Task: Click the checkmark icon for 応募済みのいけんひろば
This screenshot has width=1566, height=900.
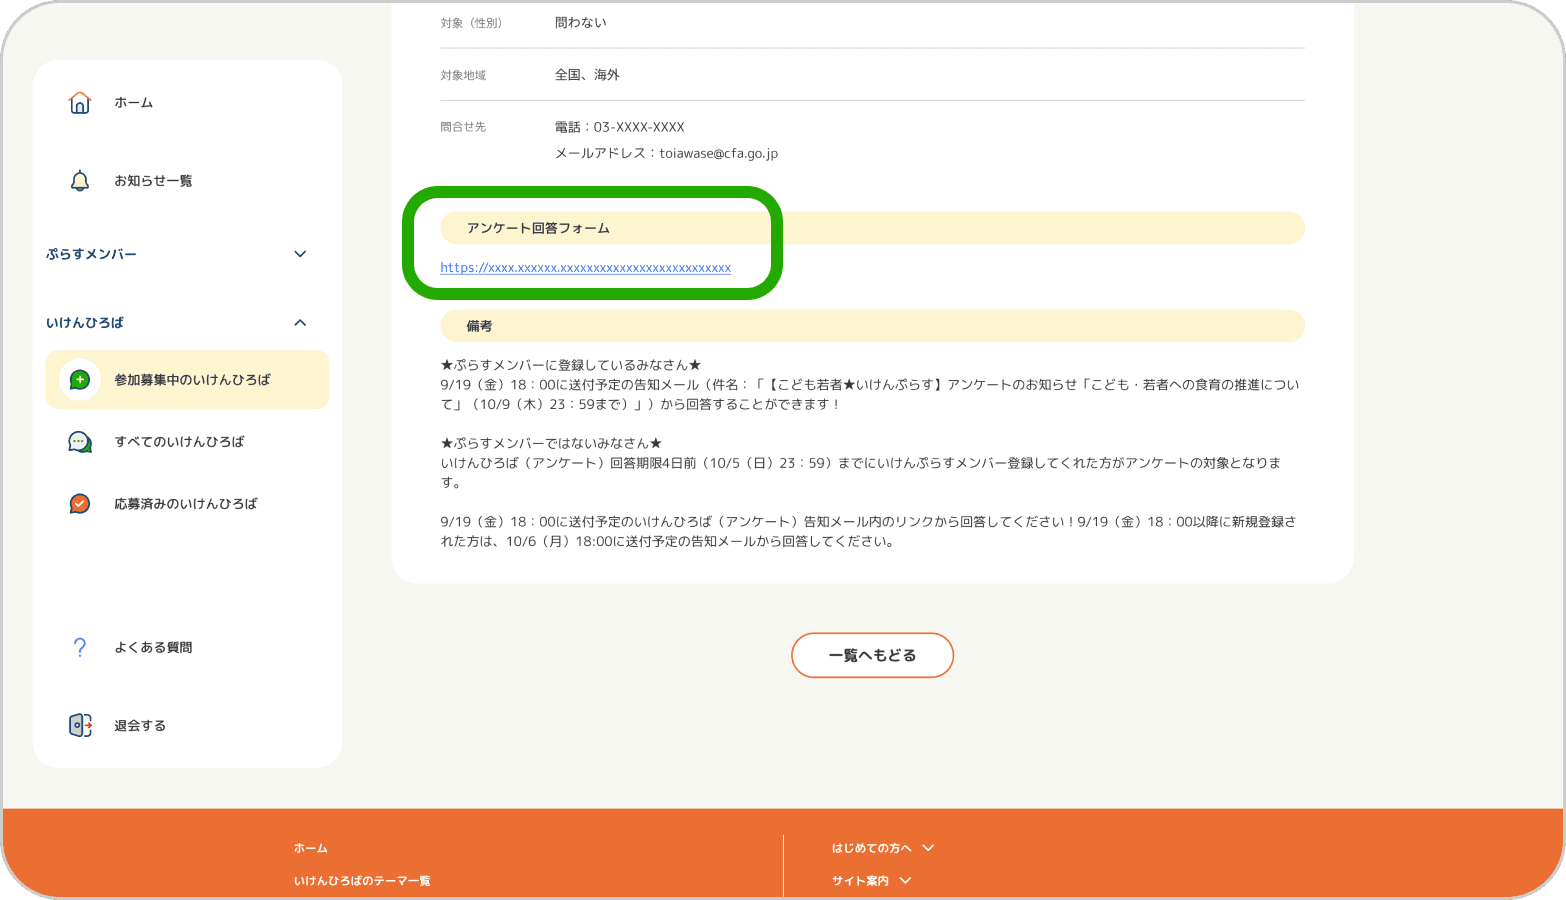Action: coord(79,503)
